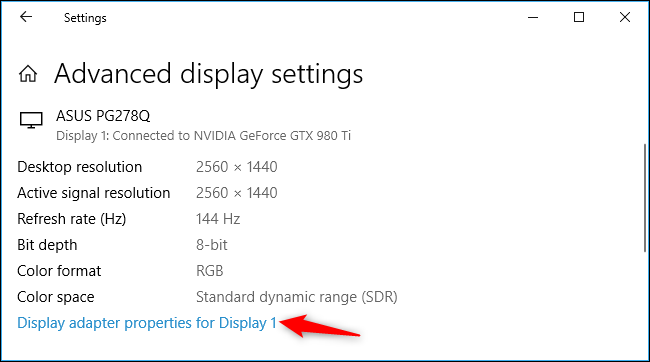Select the monitor icon beside ASUS PG278Q
Image resolution: width=650 pixels, height=362 pixels.
(31, 120)
